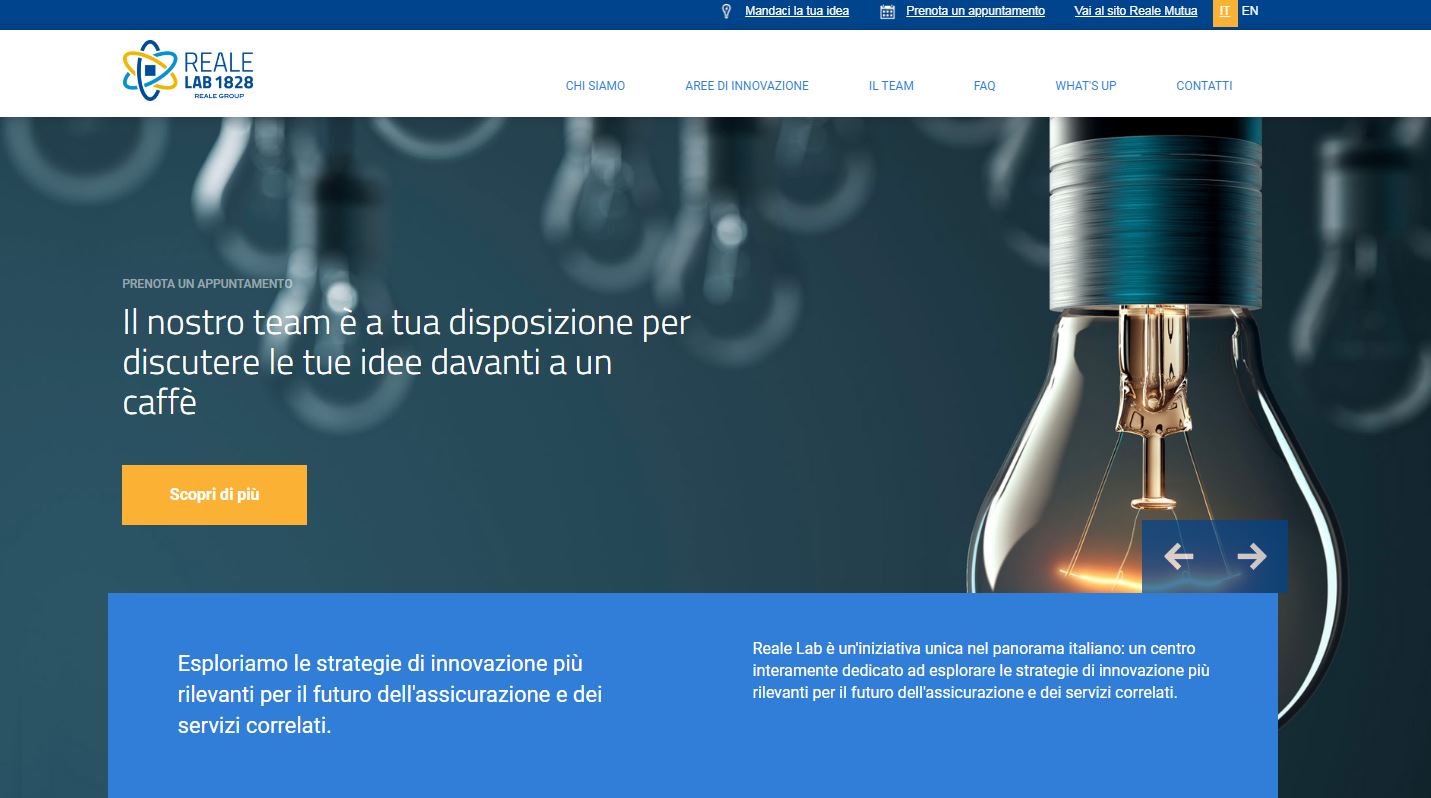Open the Chi Siamo menu item
1431x798 pixels.
point(595,86)
